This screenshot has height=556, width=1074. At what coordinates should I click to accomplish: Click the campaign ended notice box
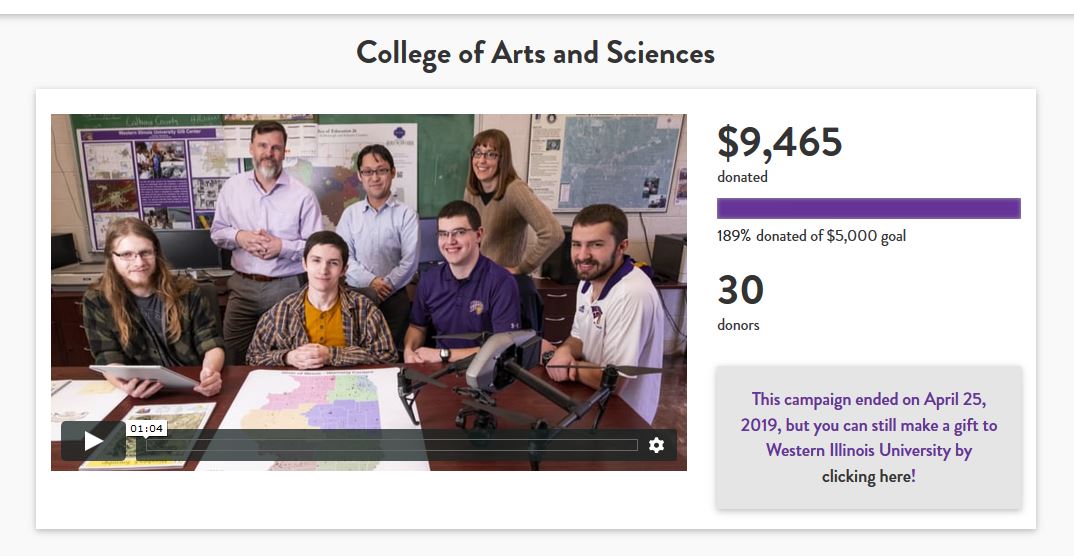pyautogui.click(x=868, y=437)
